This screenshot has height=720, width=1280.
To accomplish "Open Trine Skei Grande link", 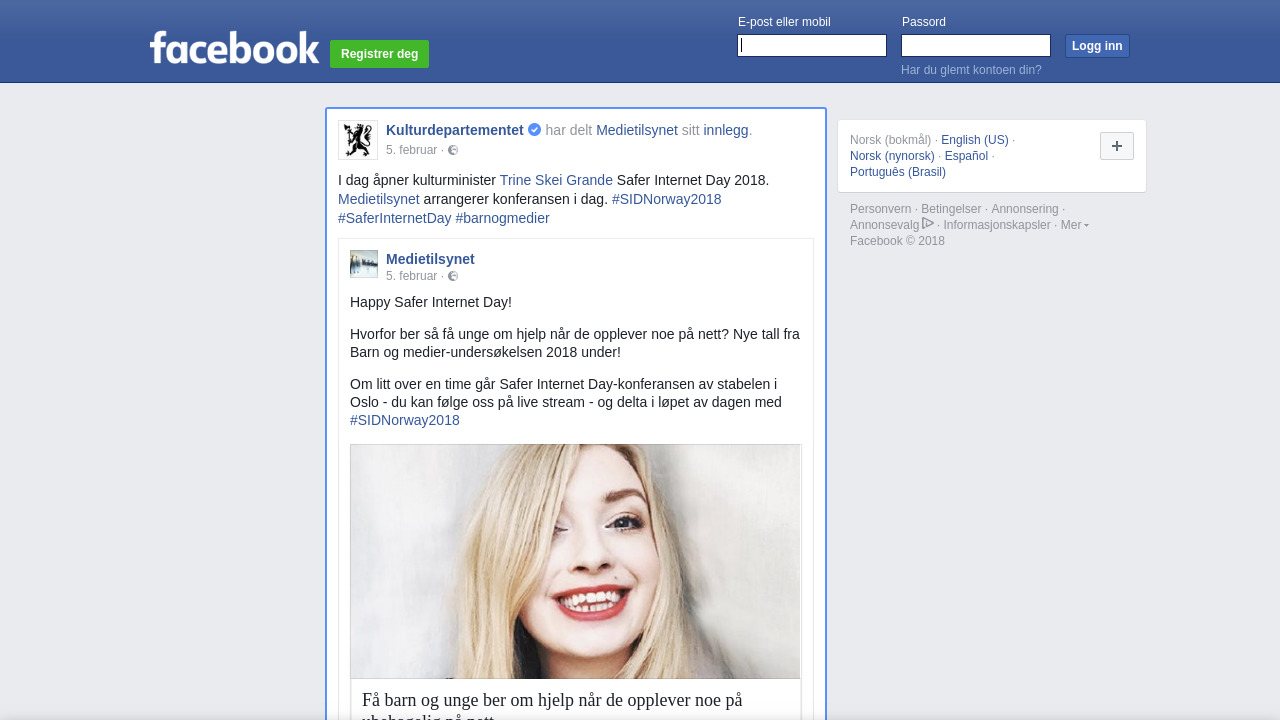I will coord(556,180).
